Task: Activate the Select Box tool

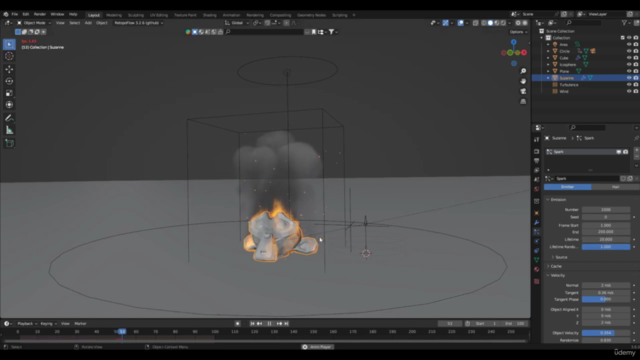Action: click(x=9, y=44)
